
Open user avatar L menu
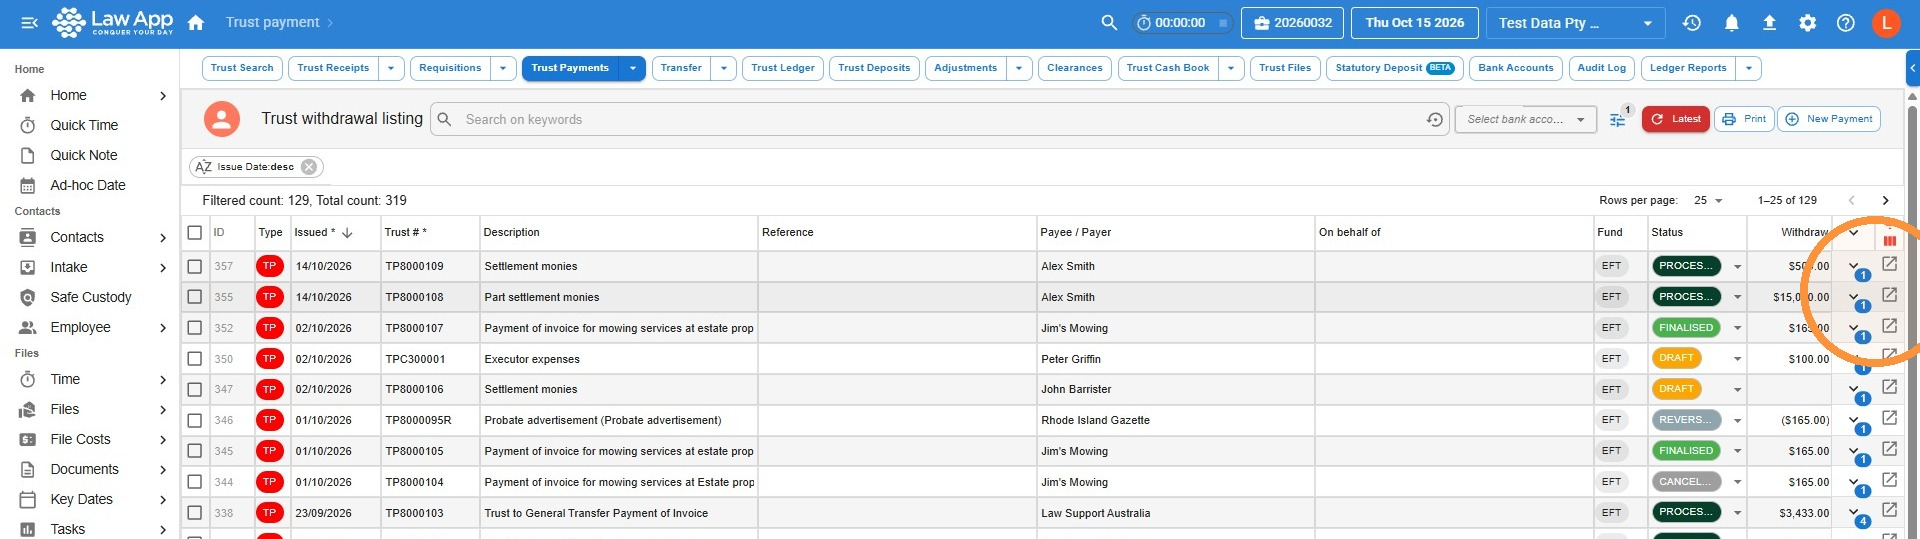tap(1886, 23)
